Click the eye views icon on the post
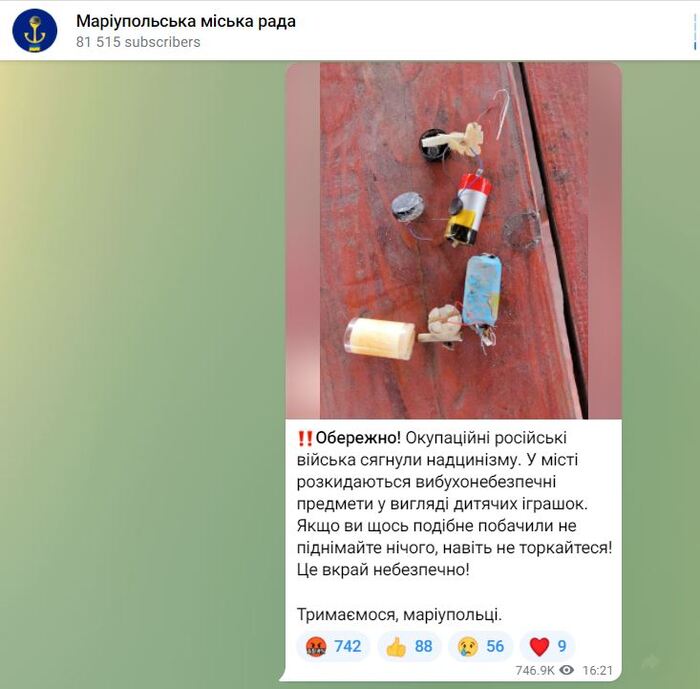The width and height of the screenshot is (700, 689). (x=567, y=670)
